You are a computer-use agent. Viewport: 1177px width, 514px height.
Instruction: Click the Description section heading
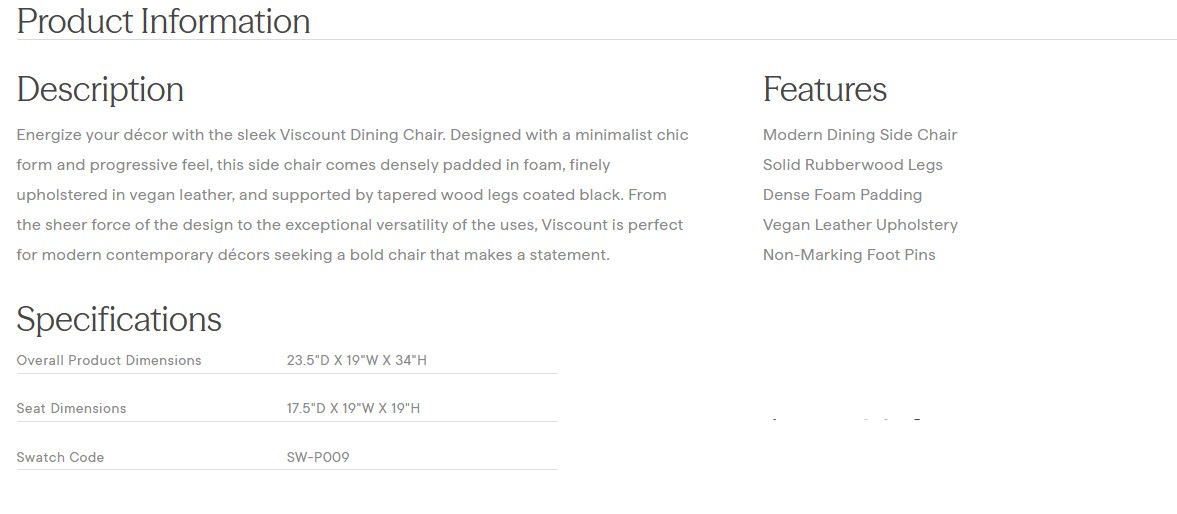(x=100, y=89)
